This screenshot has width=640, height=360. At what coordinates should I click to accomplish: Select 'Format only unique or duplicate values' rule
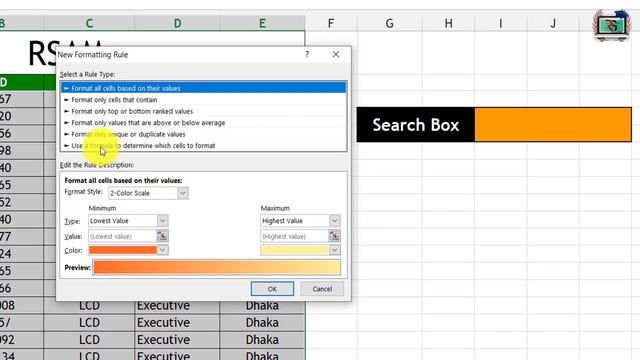coord(204,134)
